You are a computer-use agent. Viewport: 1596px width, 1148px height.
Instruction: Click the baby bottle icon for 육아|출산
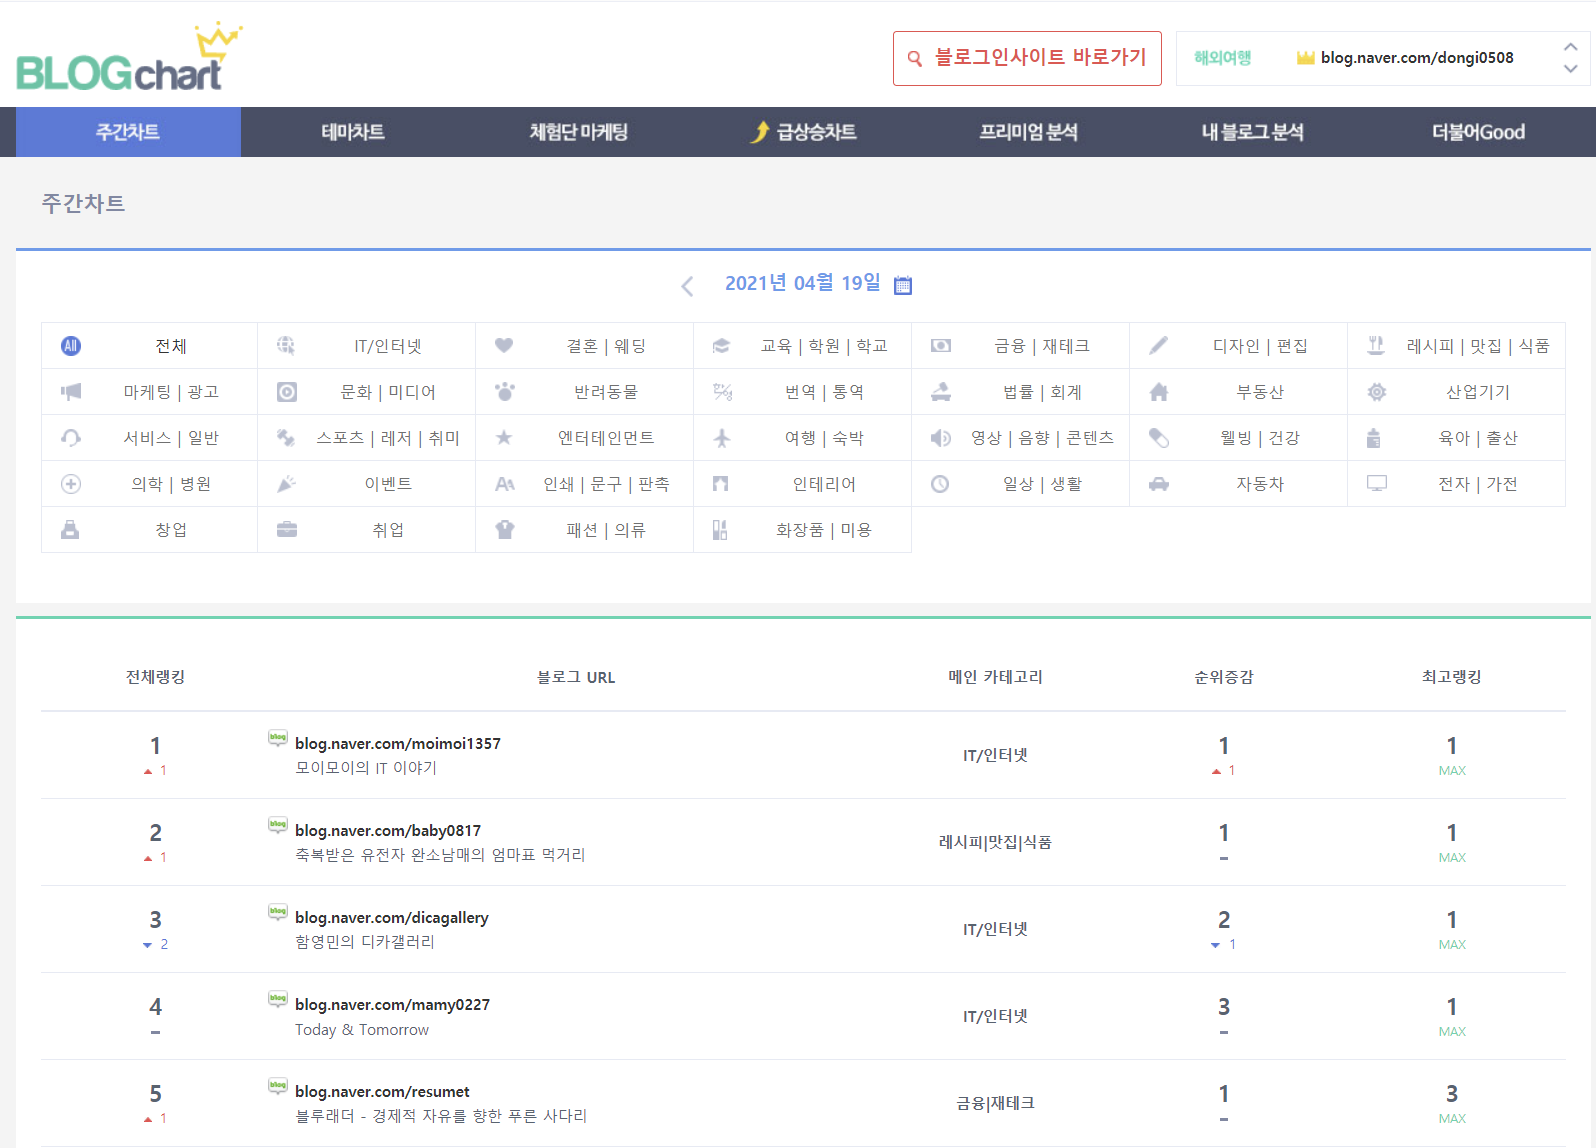tap(1374, 438)
